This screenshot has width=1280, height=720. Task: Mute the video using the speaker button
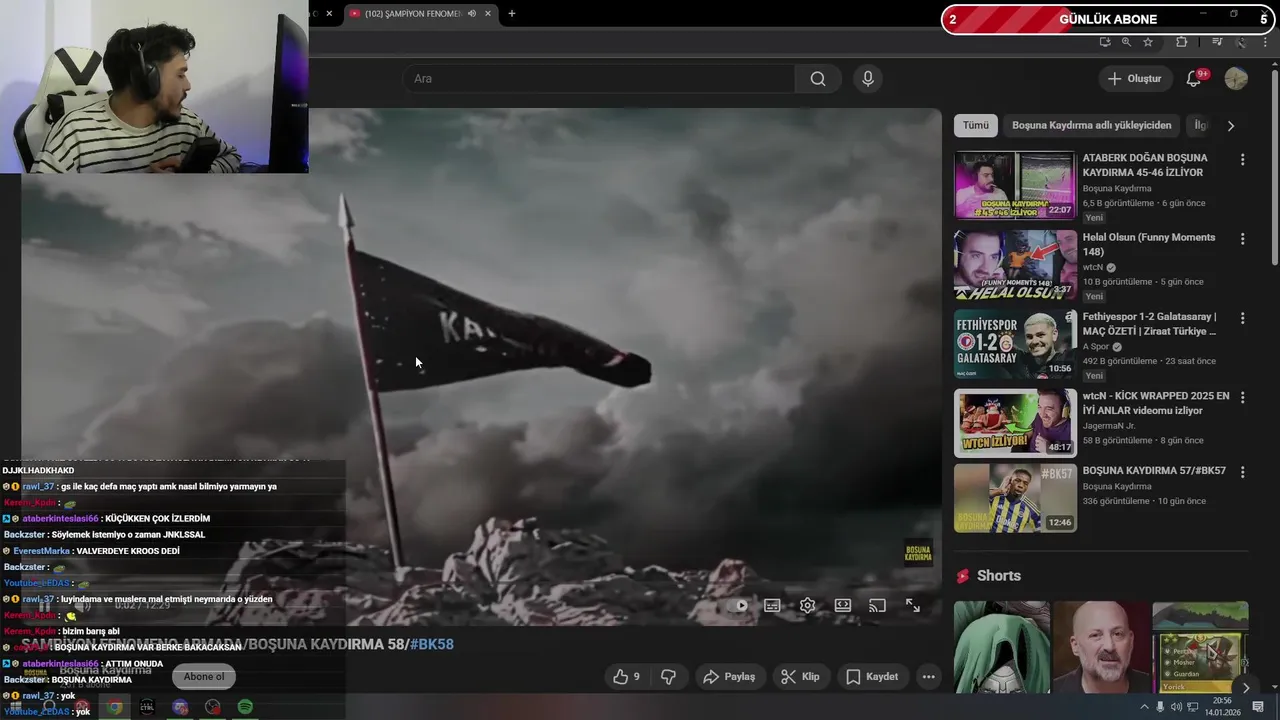(x=84, y=606)
